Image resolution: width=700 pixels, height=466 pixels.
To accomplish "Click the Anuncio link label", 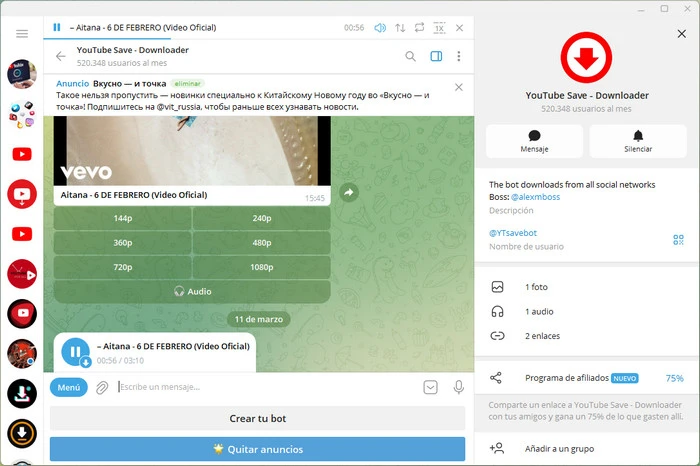I will (x=73, y=83).
